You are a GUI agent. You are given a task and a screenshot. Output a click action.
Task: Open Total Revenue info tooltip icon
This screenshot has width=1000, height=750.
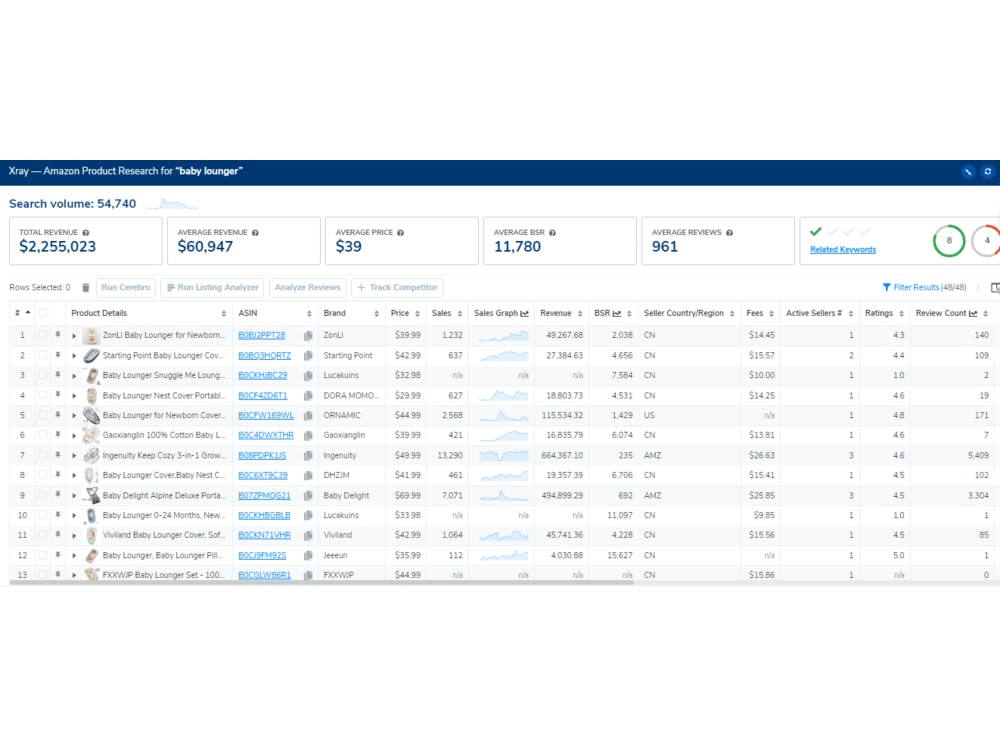click(85, 233)
